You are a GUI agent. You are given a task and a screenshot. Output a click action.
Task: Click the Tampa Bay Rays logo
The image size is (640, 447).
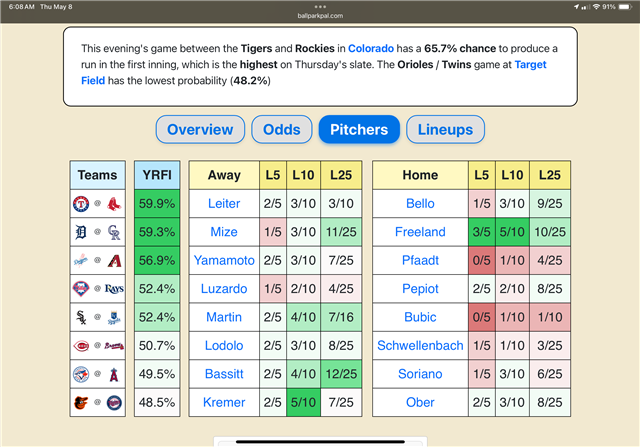pos(114,289)
